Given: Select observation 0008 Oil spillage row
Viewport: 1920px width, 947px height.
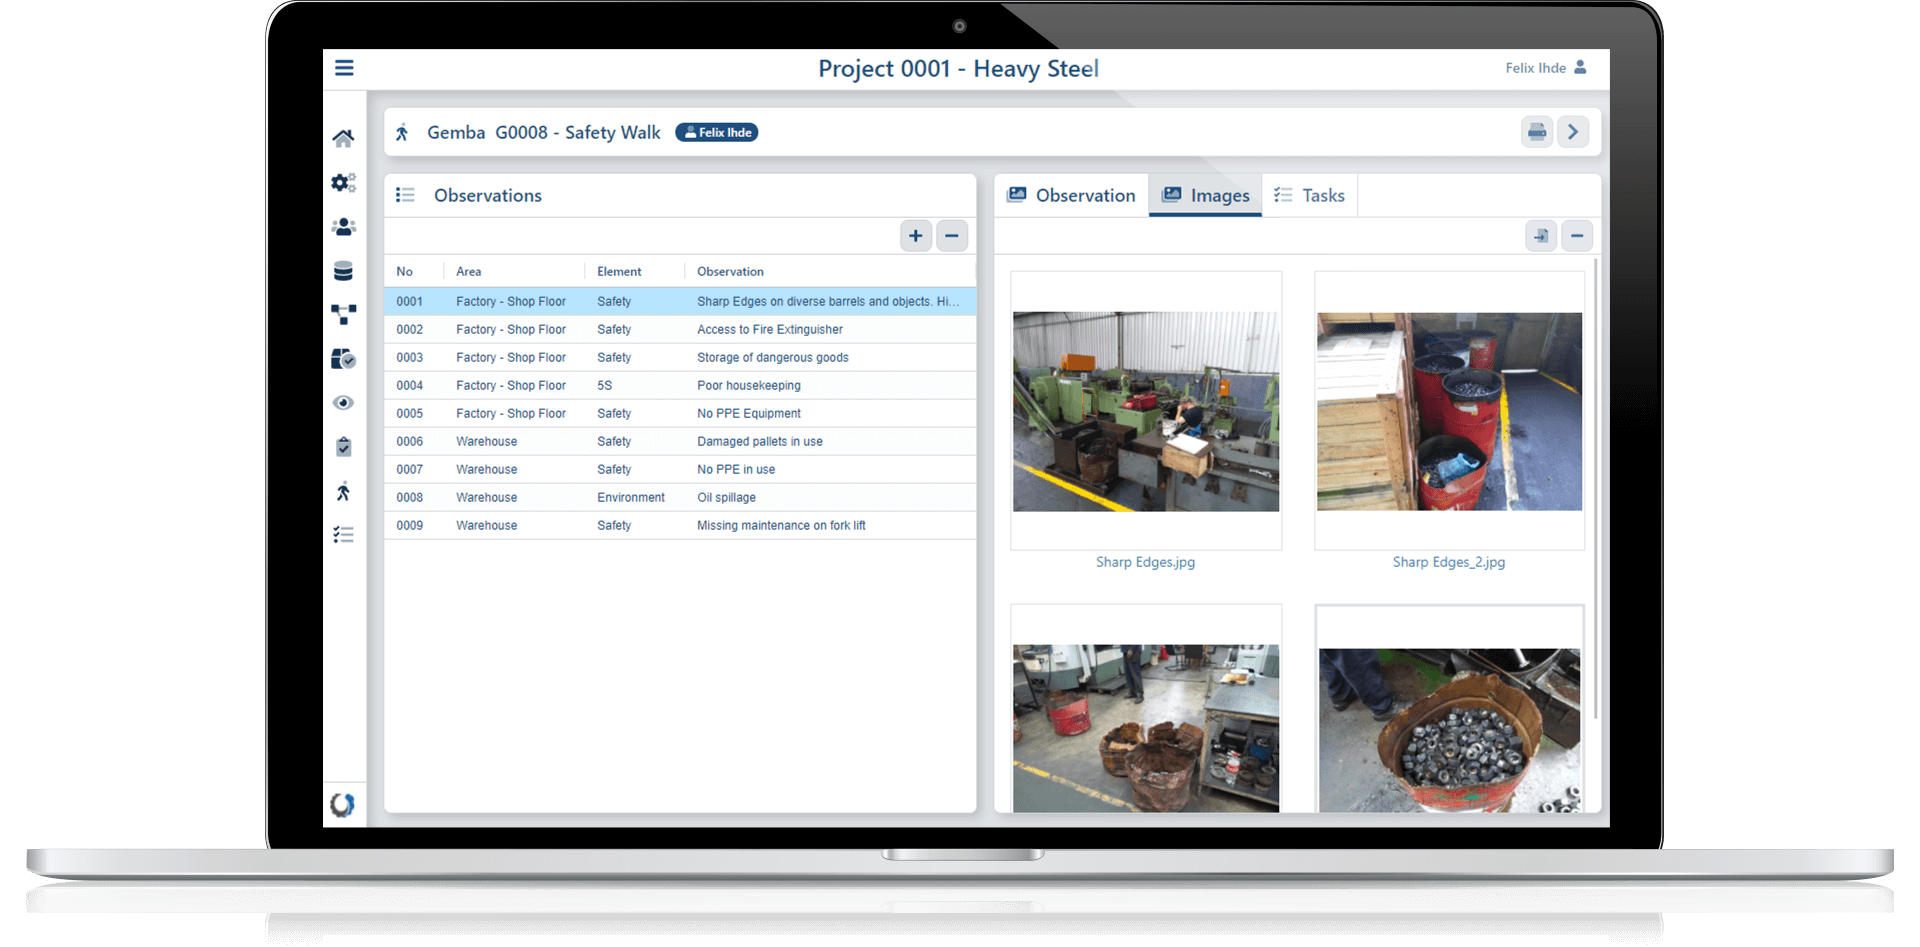Looking at the screenshot, I should (x=680, y=497).
